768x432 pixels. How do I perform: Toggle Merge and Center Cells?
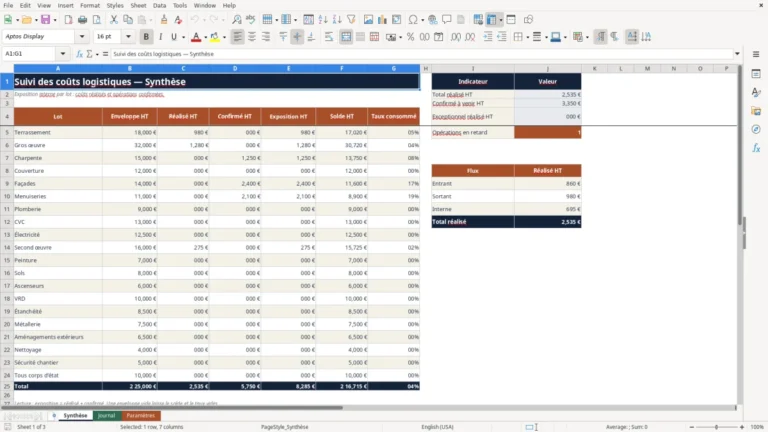coord(346,37)
